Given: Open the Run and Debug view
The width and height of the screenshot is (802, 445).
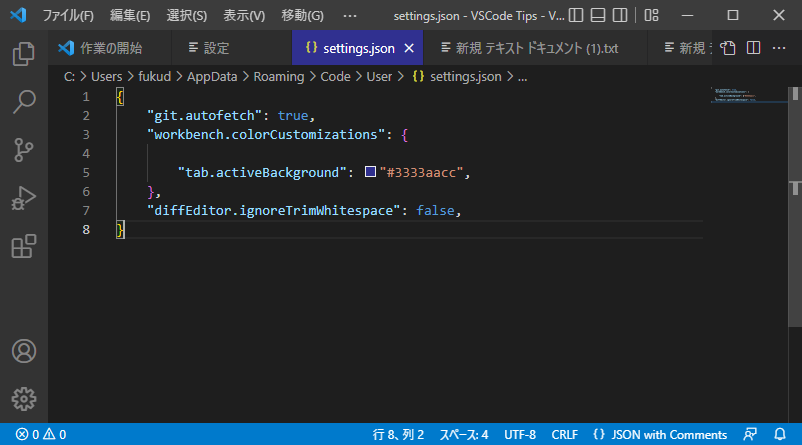Looking at the screenshot, I should coord(24,198).
